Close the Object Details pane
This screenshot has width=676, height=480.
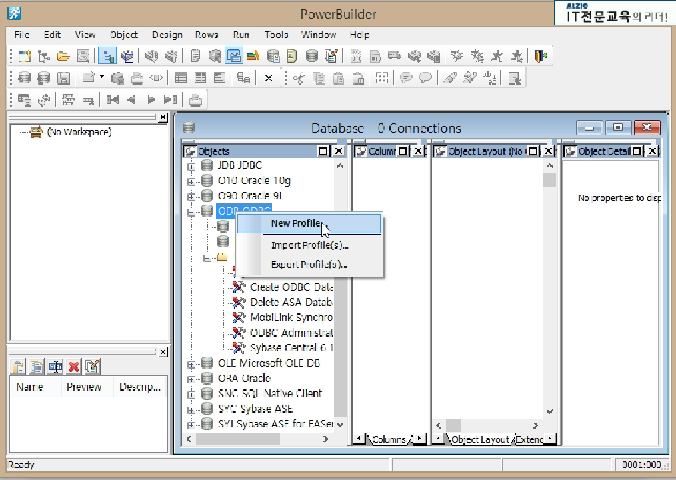coord(652,151)
